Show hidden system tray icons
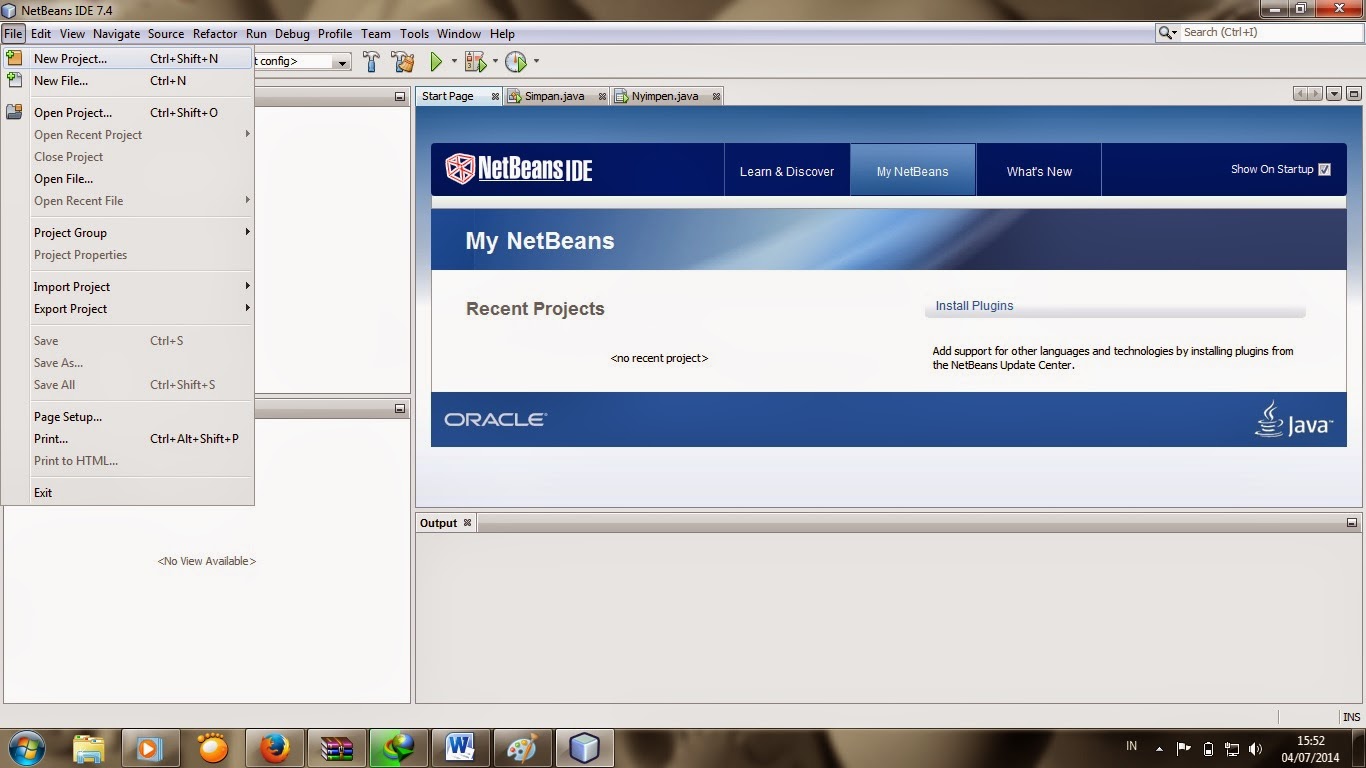The height and width of the screenshot is (768, 1366). tap(1159, 748)
